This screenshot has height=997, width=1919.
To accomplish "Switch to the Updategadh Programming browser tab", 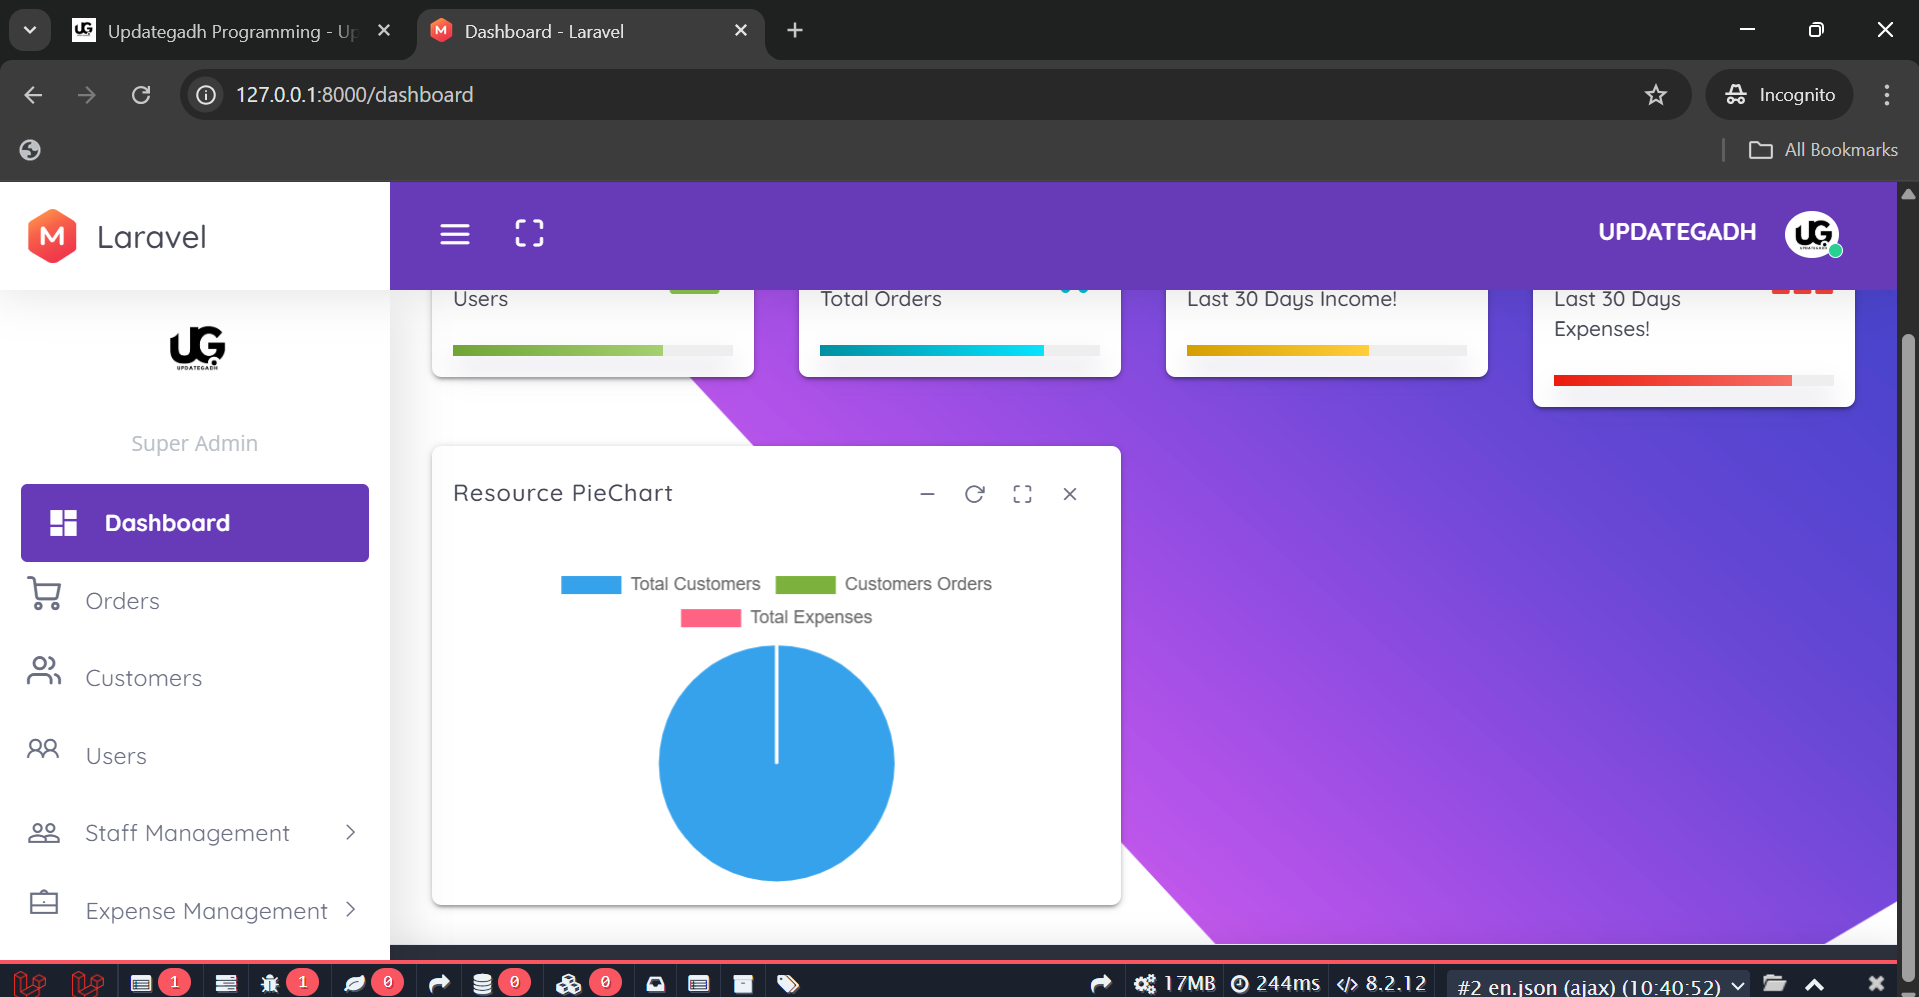I will 231,31.
